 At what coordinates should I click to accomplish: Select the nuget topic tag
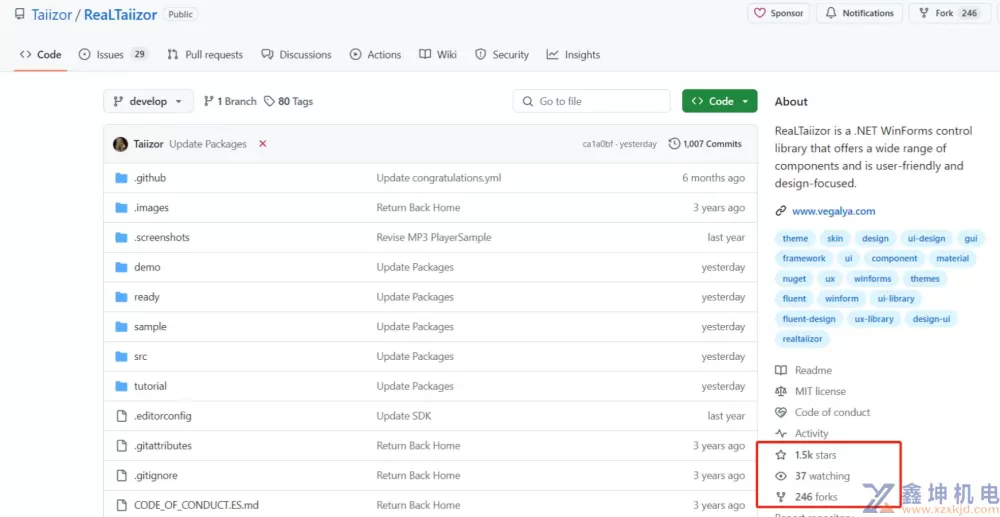tap(794, 279)
